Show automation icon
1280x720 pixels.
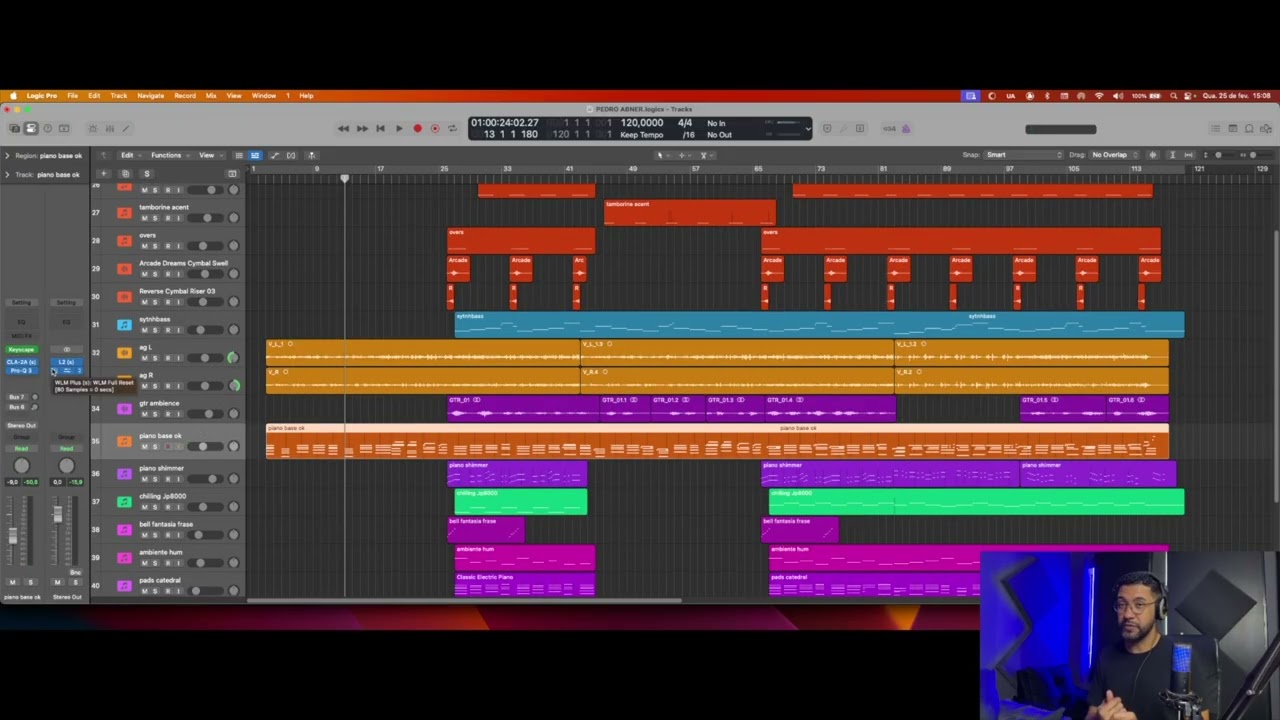pos(275,155)
